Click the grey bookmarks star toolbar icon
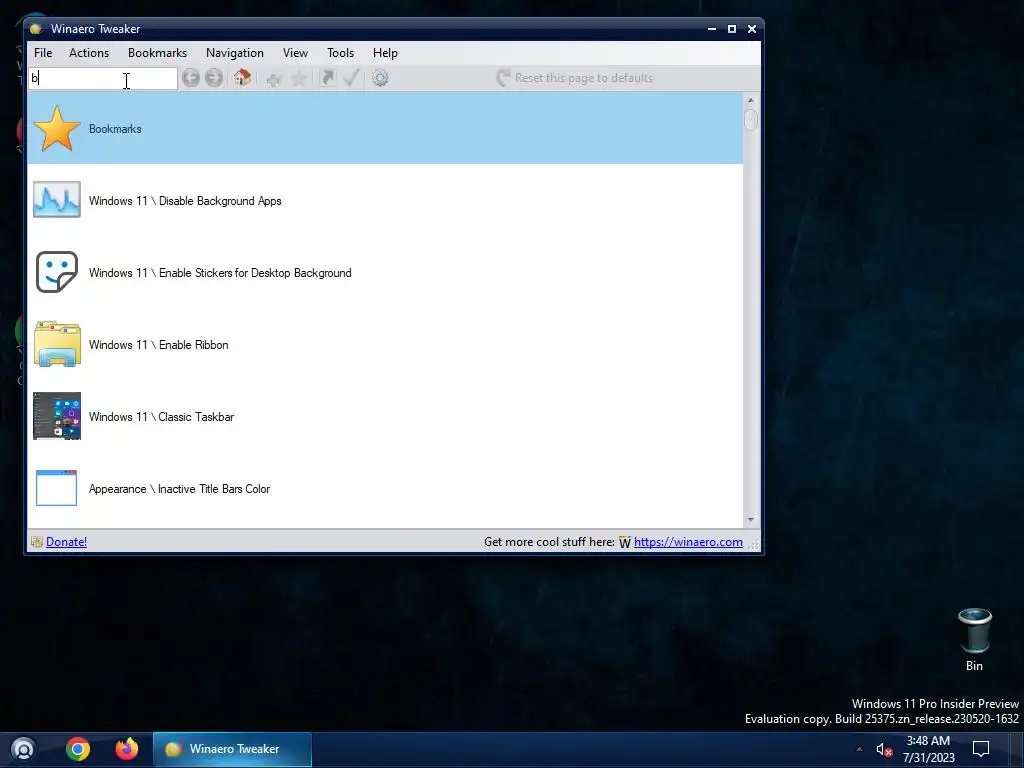Screen dimensions: 1024x768 298,78
